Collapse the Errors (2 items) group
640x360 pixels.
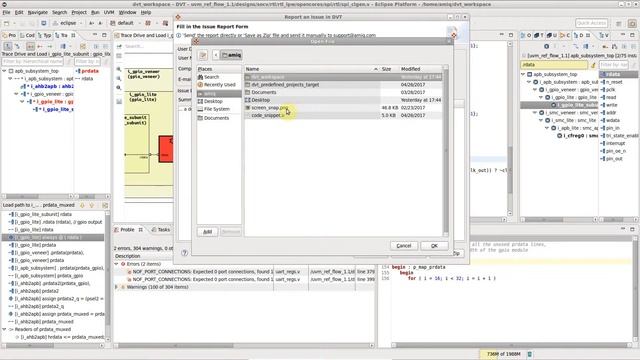pyautogui.click(x=117, y=264)
